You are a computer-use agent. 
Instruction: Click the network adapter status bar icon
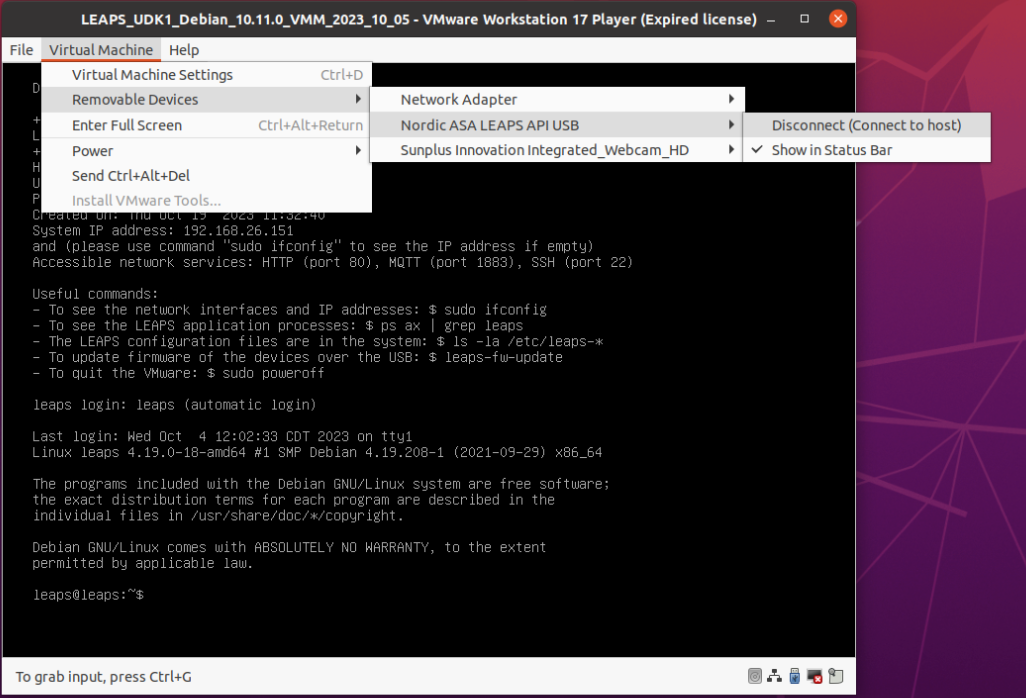coord(775,676)
